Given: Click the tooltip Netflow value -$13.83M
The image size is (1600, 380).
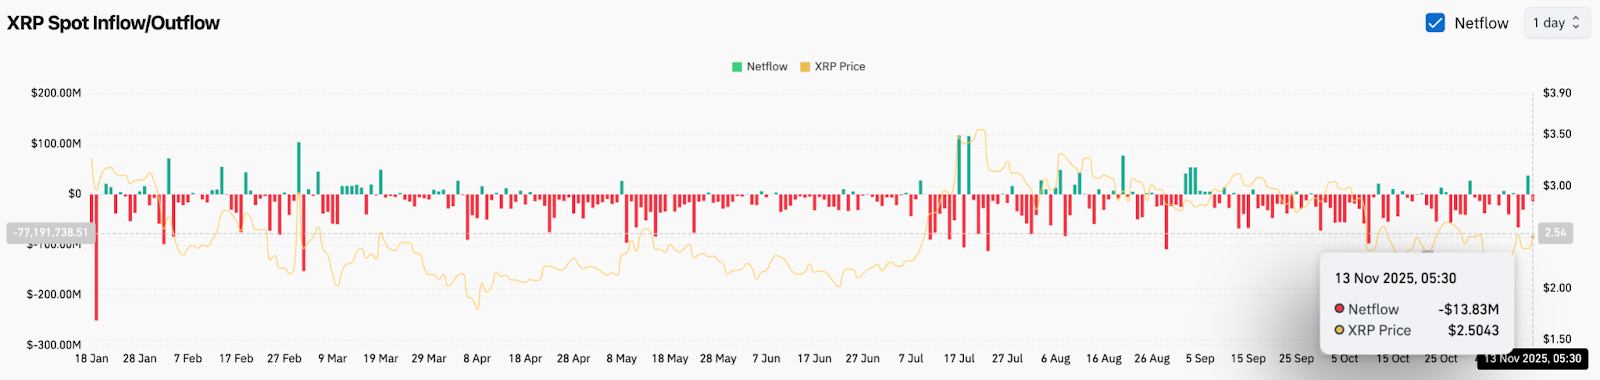Looking at the screenshot, I should pyautogui.click(x=1469, y=310).
